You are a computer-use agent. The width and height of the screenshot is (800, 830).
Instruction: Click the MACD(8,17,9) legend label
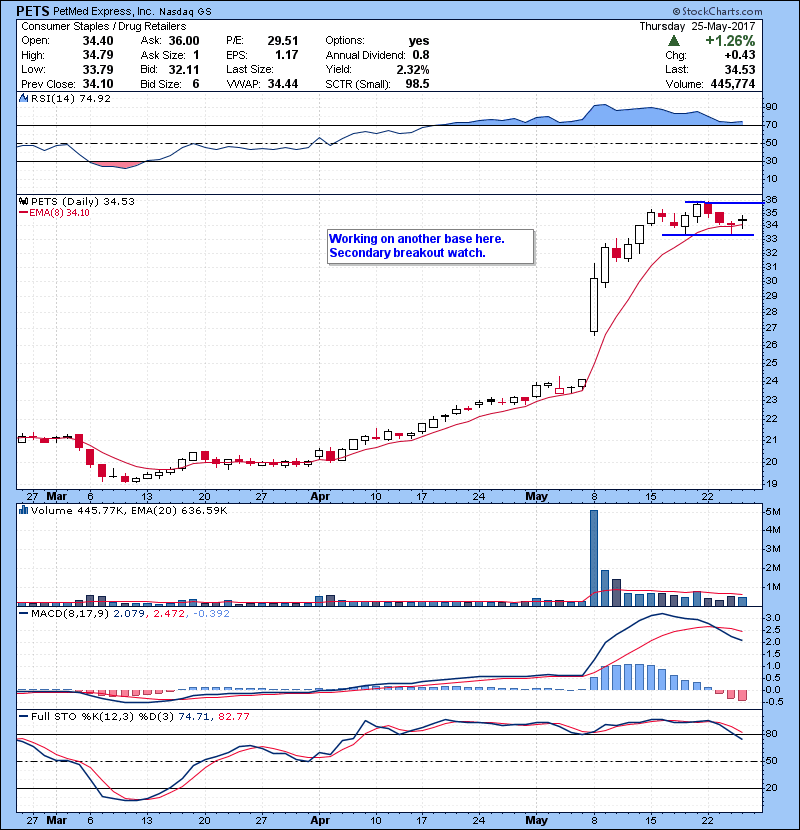tap(70, 614)
